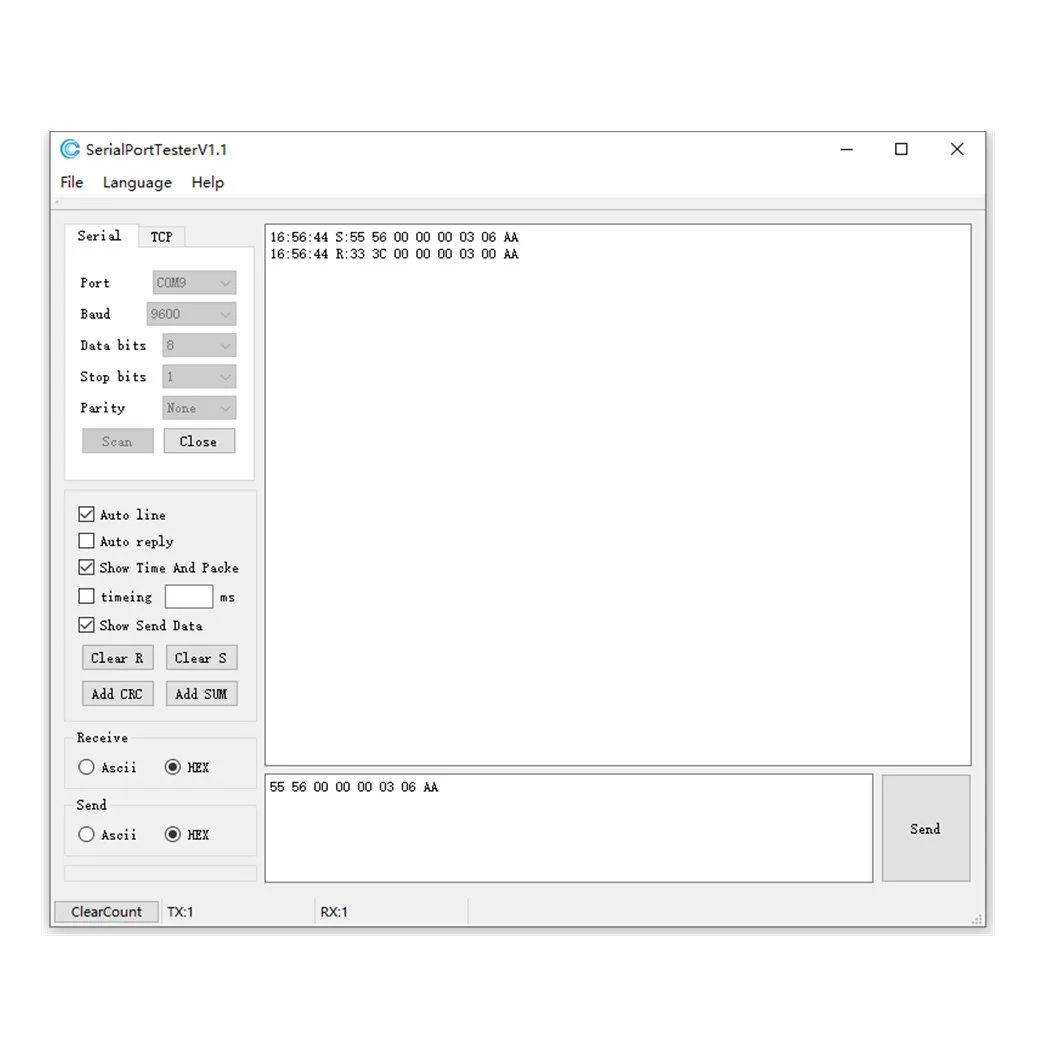Click the ClearCount button in status bar

106,911
